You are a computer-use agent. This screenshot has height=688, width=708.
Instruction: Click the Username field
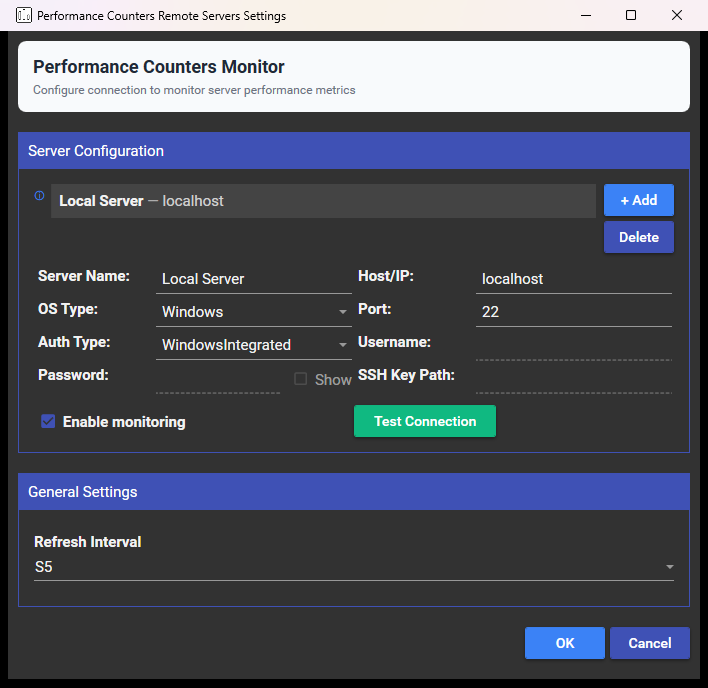[x=574, y=346]
